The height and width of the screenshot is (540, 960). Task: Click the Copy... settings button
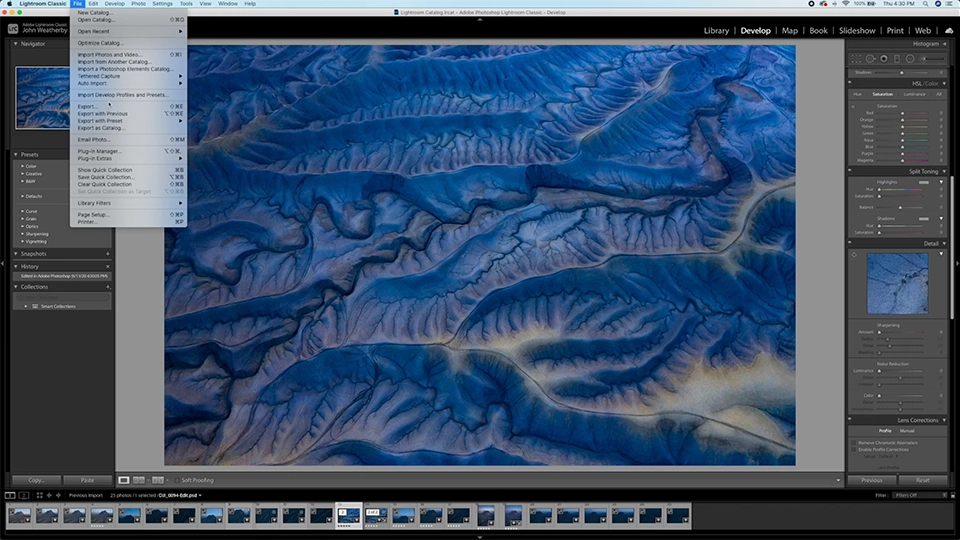[37, 480]
